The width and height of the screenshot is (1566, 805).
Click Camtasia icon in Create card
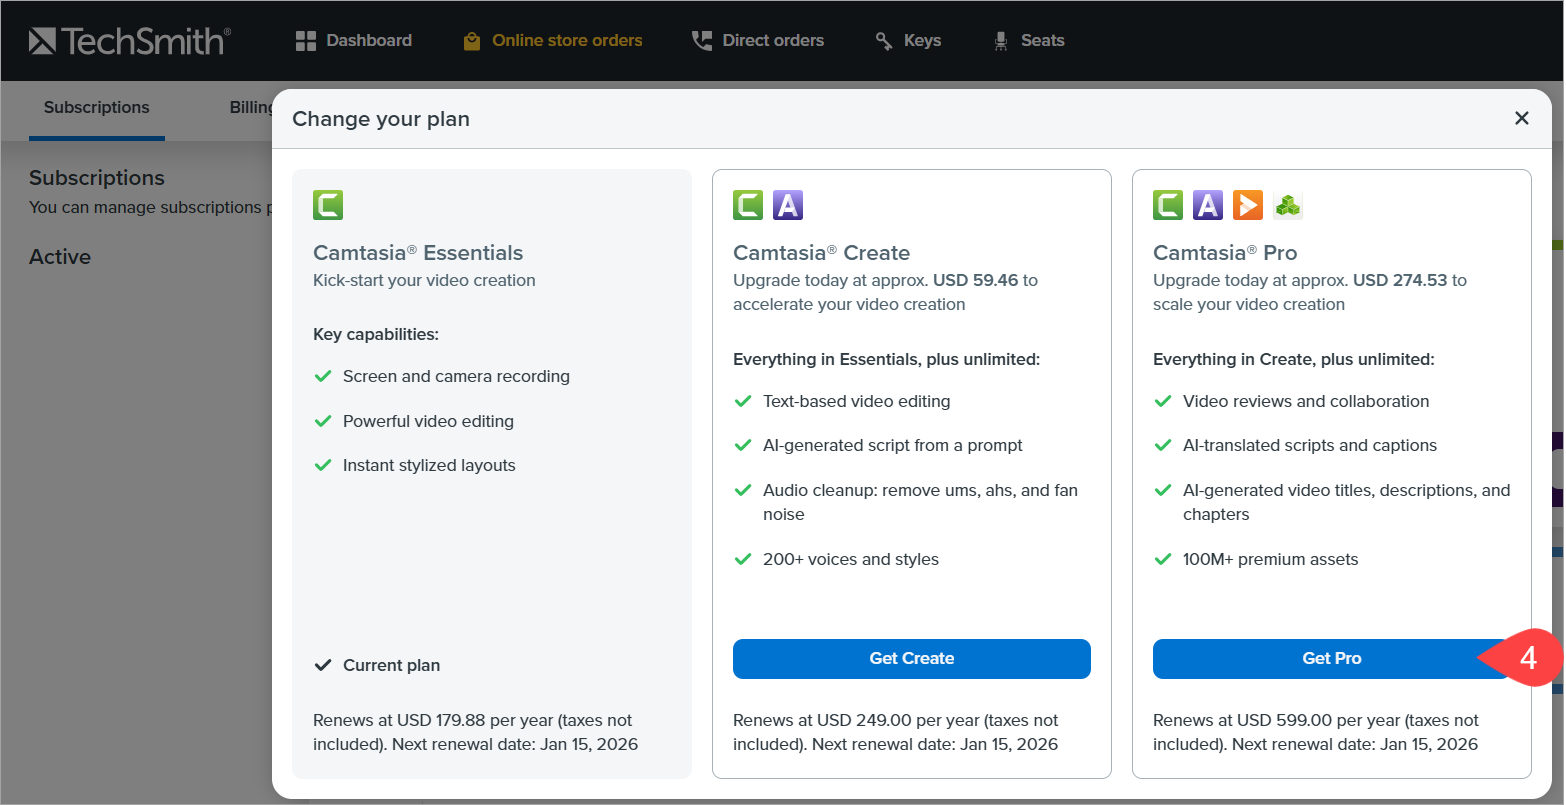coord(748,205)
